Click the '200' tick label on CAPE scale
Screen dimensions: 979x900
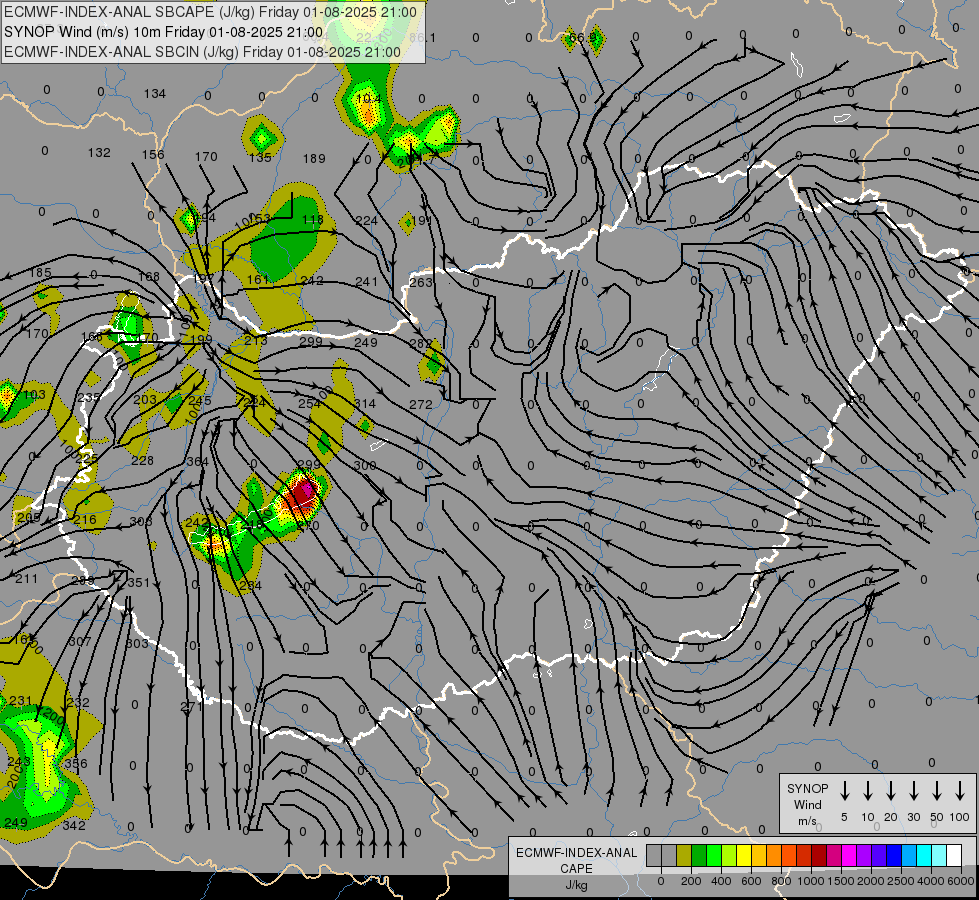pyautogui.click(x=691, y=881)
